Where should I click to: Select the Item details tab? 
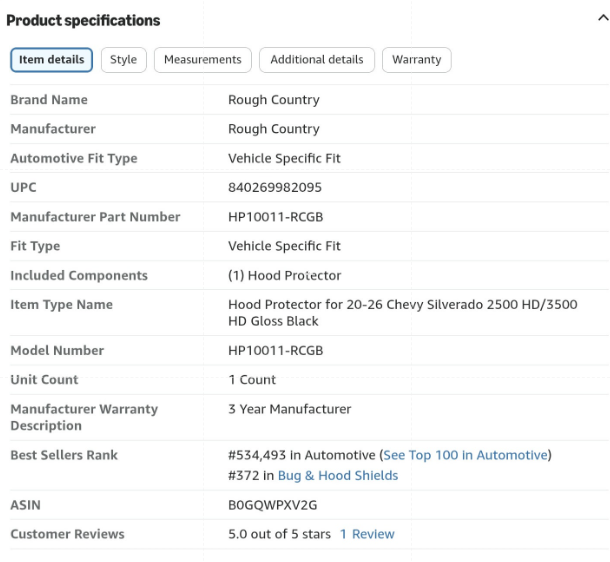51,60
